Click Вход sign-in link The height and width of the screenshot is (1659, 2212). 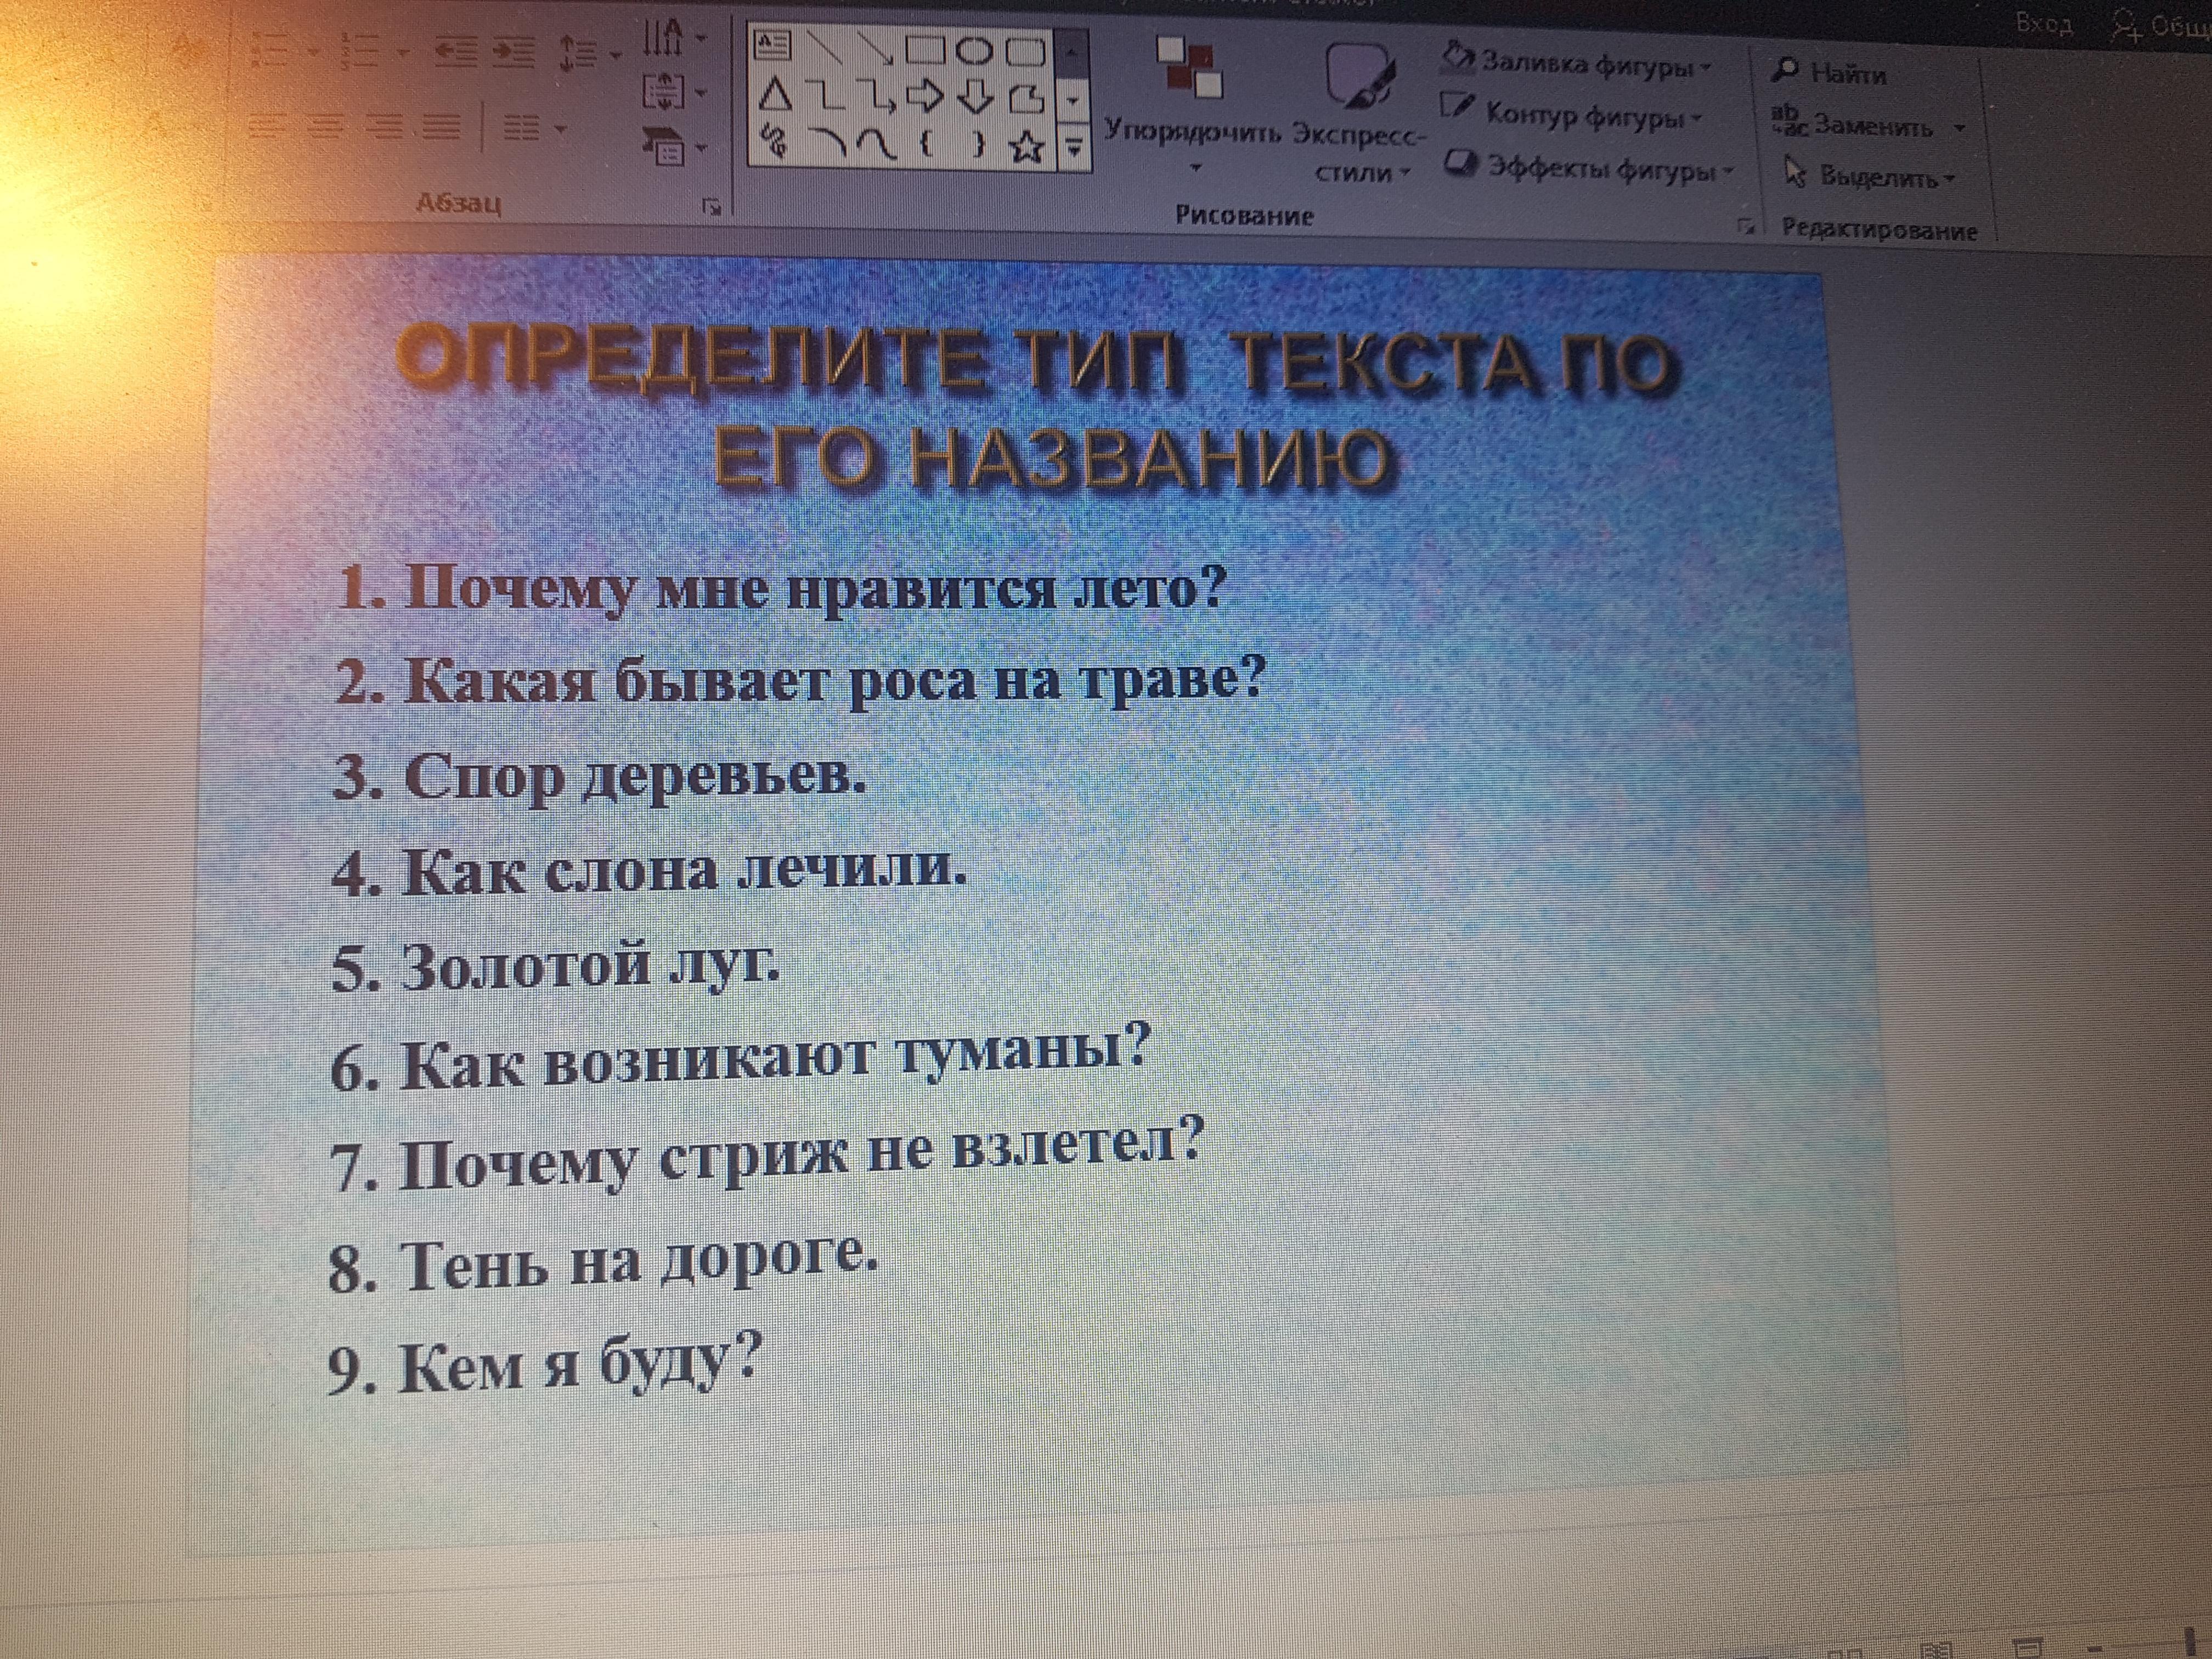(2043, 23)
